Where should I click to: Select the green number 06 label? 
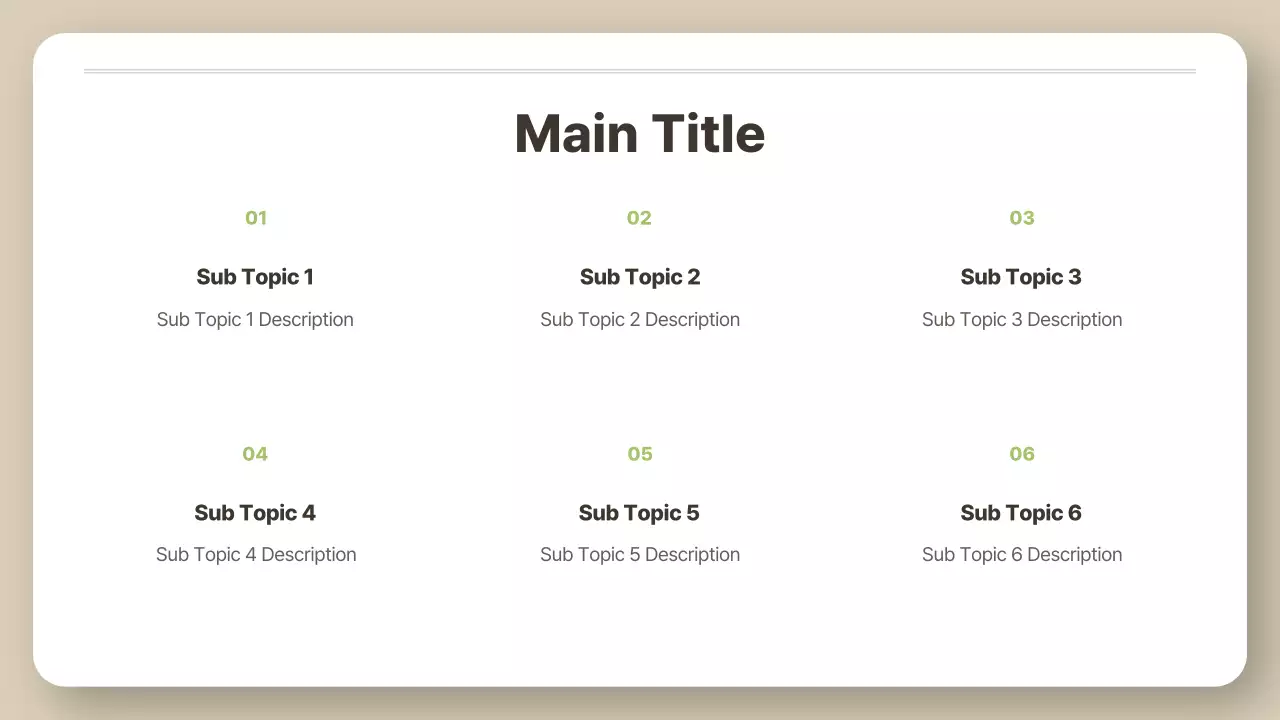click(x=1021, y=454)
